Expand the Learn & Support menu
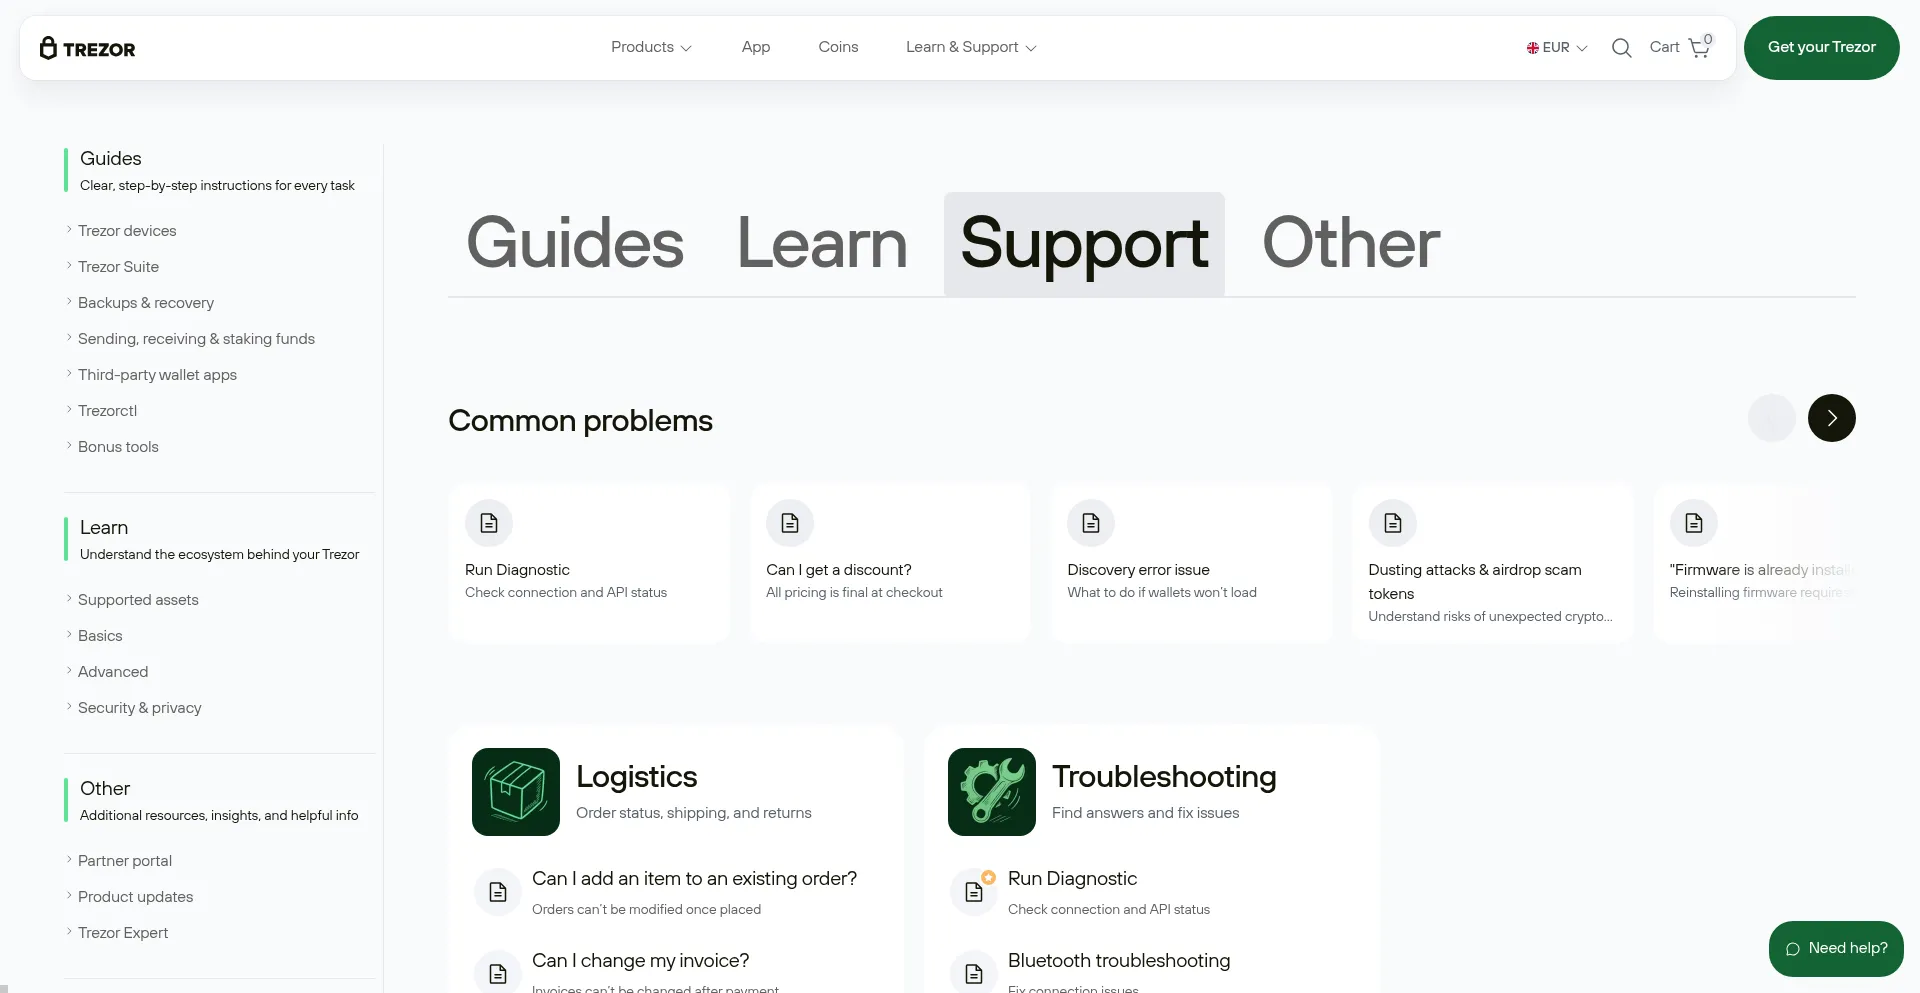The height and width of the screenshot is (993, 1920). 971,47
